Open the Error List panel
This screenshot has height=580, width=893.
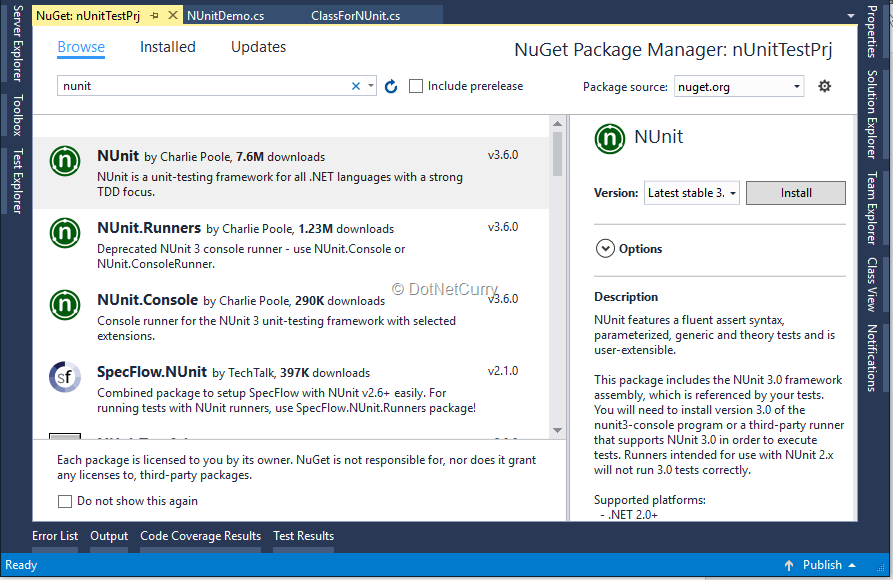coord(55,536)
